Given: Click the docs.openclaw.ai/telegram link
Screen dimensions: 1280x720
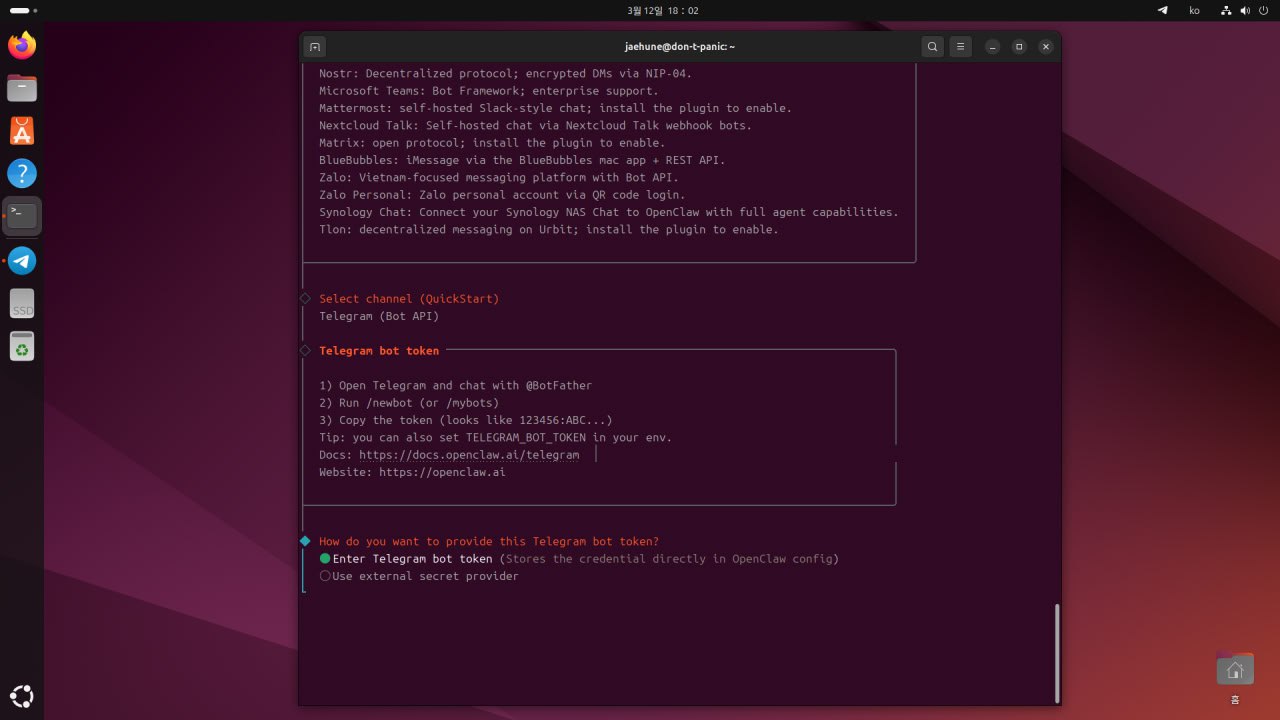Looking at the screenshot, I should click(469, 454).
